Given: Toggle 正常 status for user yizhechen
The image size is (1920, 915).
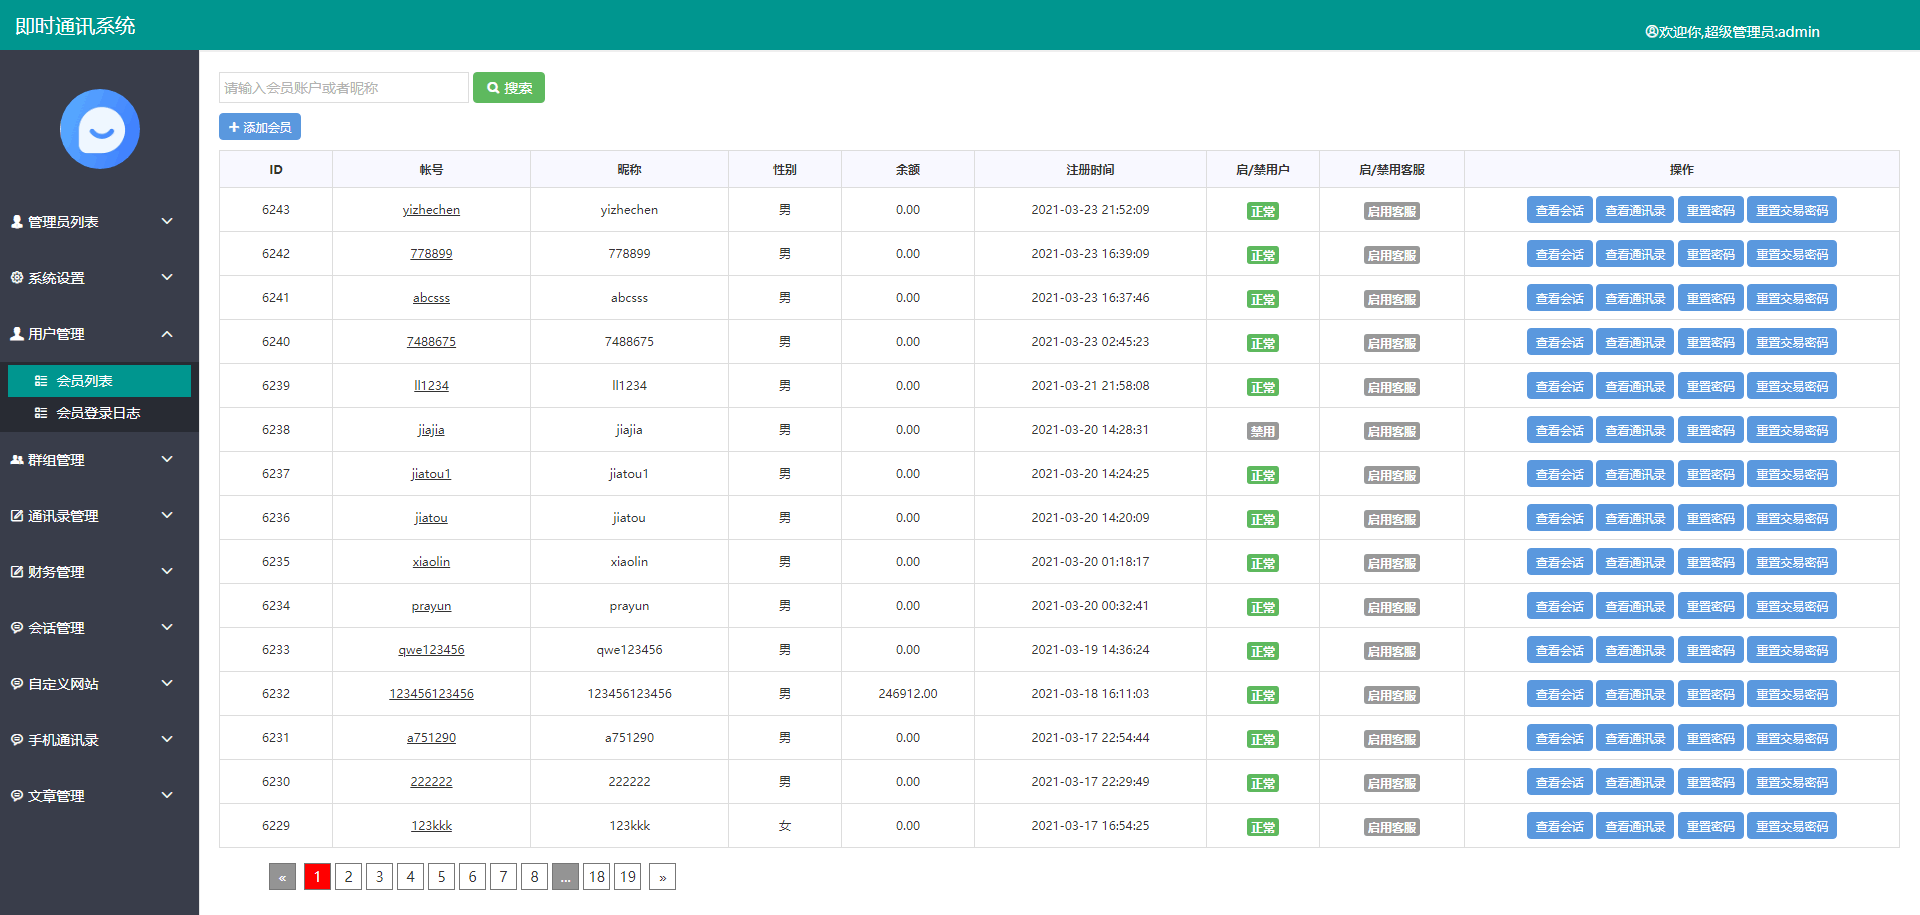Looking at the screenshot, I should tap(1262, 212).
